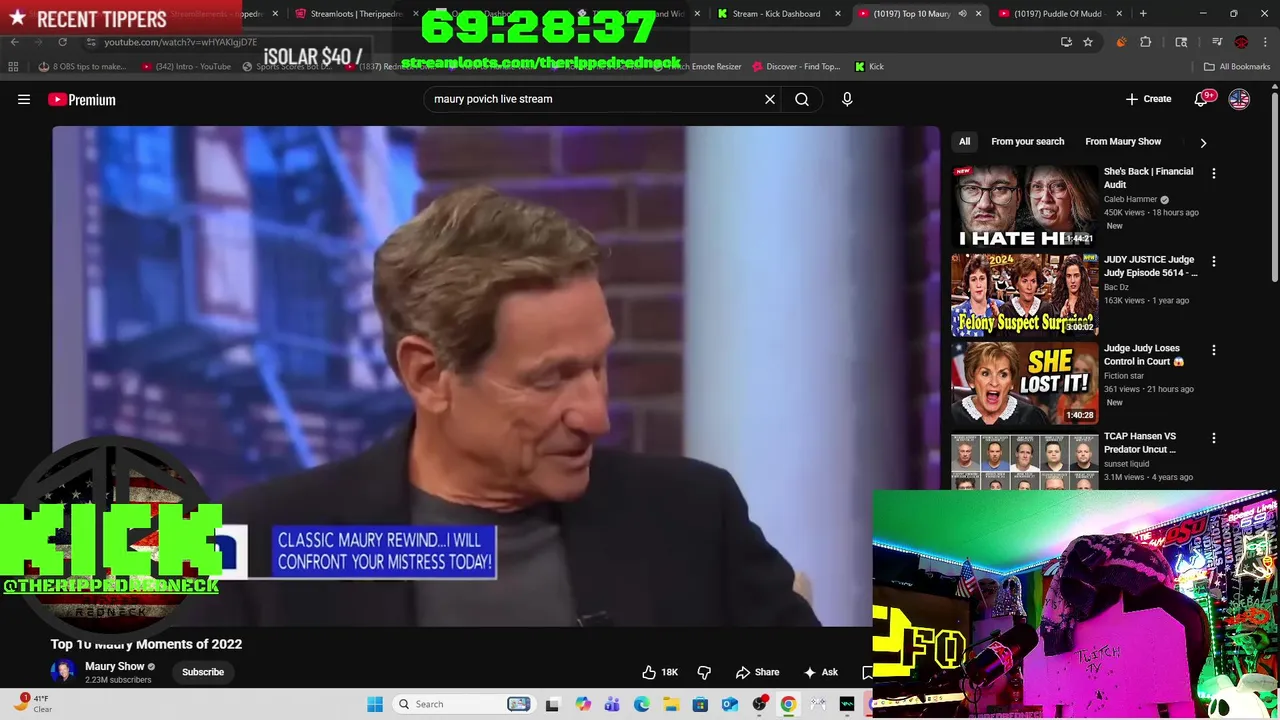Open All Bookmarks folder
This screenshot has width=1280, height=720.
click(1236, 66)
